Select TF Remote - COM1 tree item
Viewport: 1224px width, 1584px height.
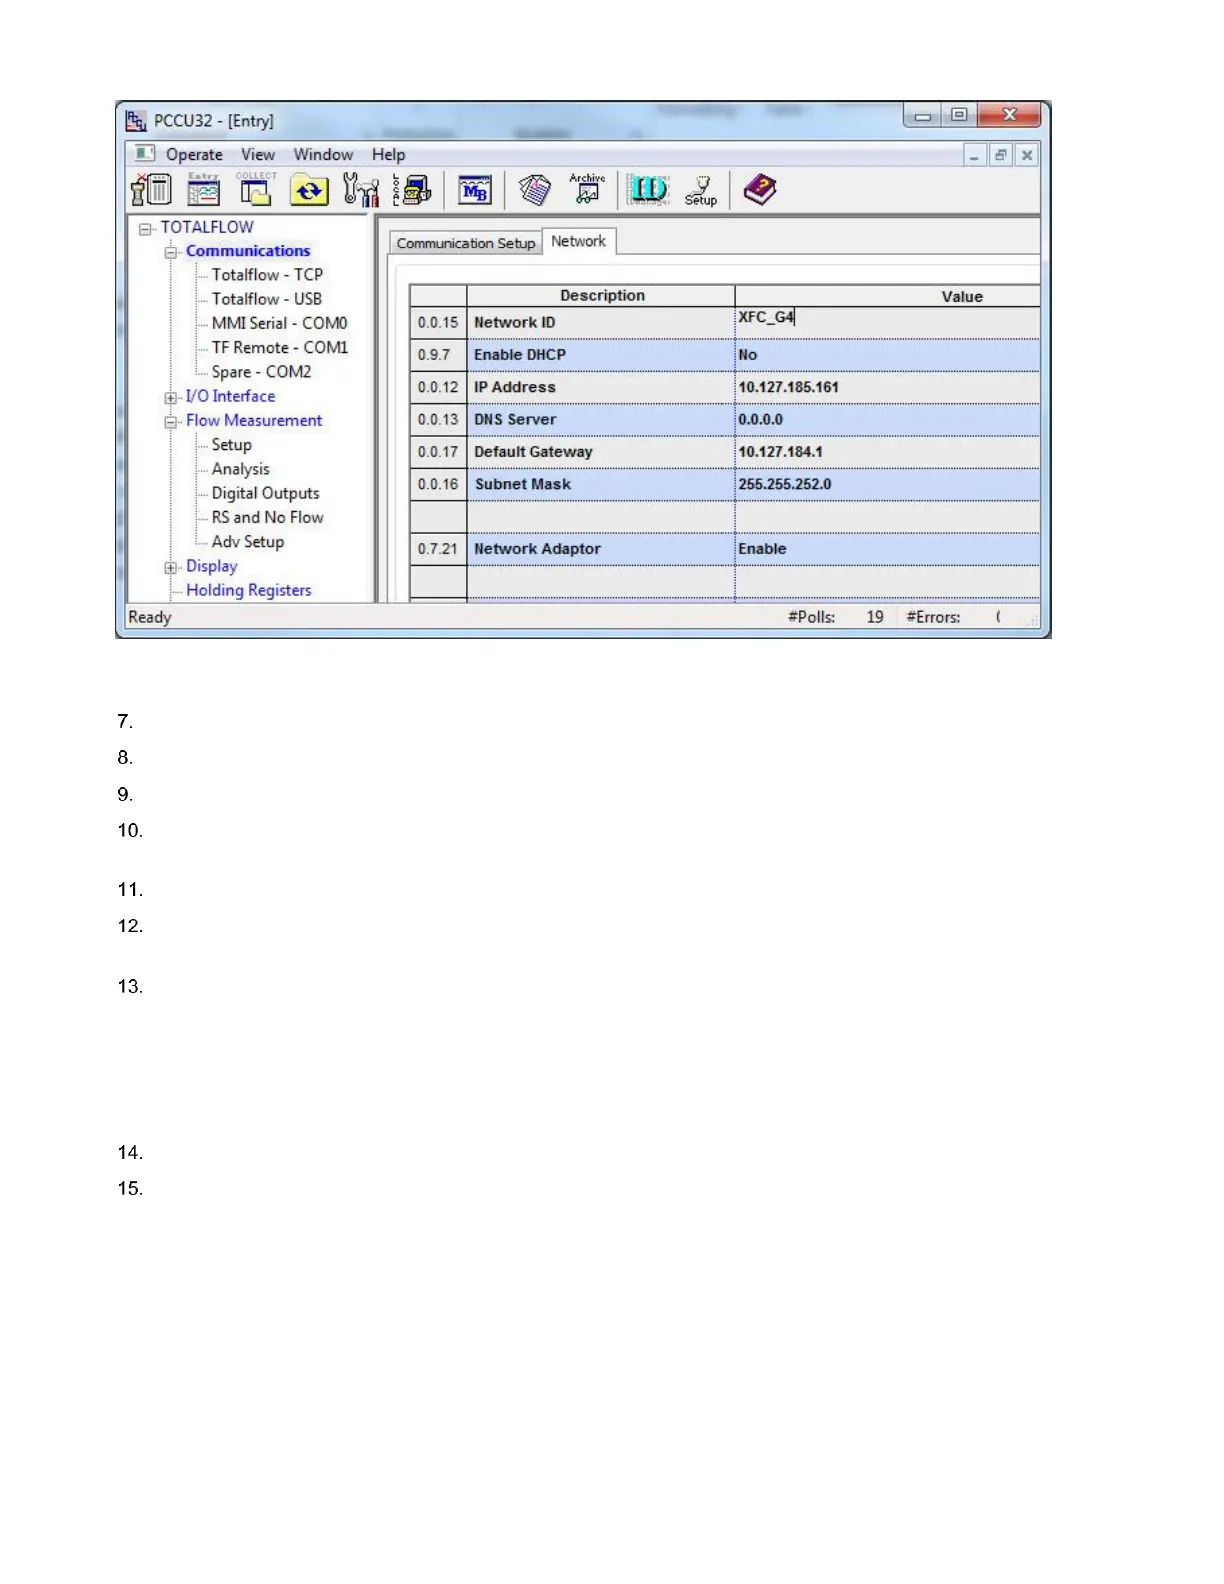280,347
